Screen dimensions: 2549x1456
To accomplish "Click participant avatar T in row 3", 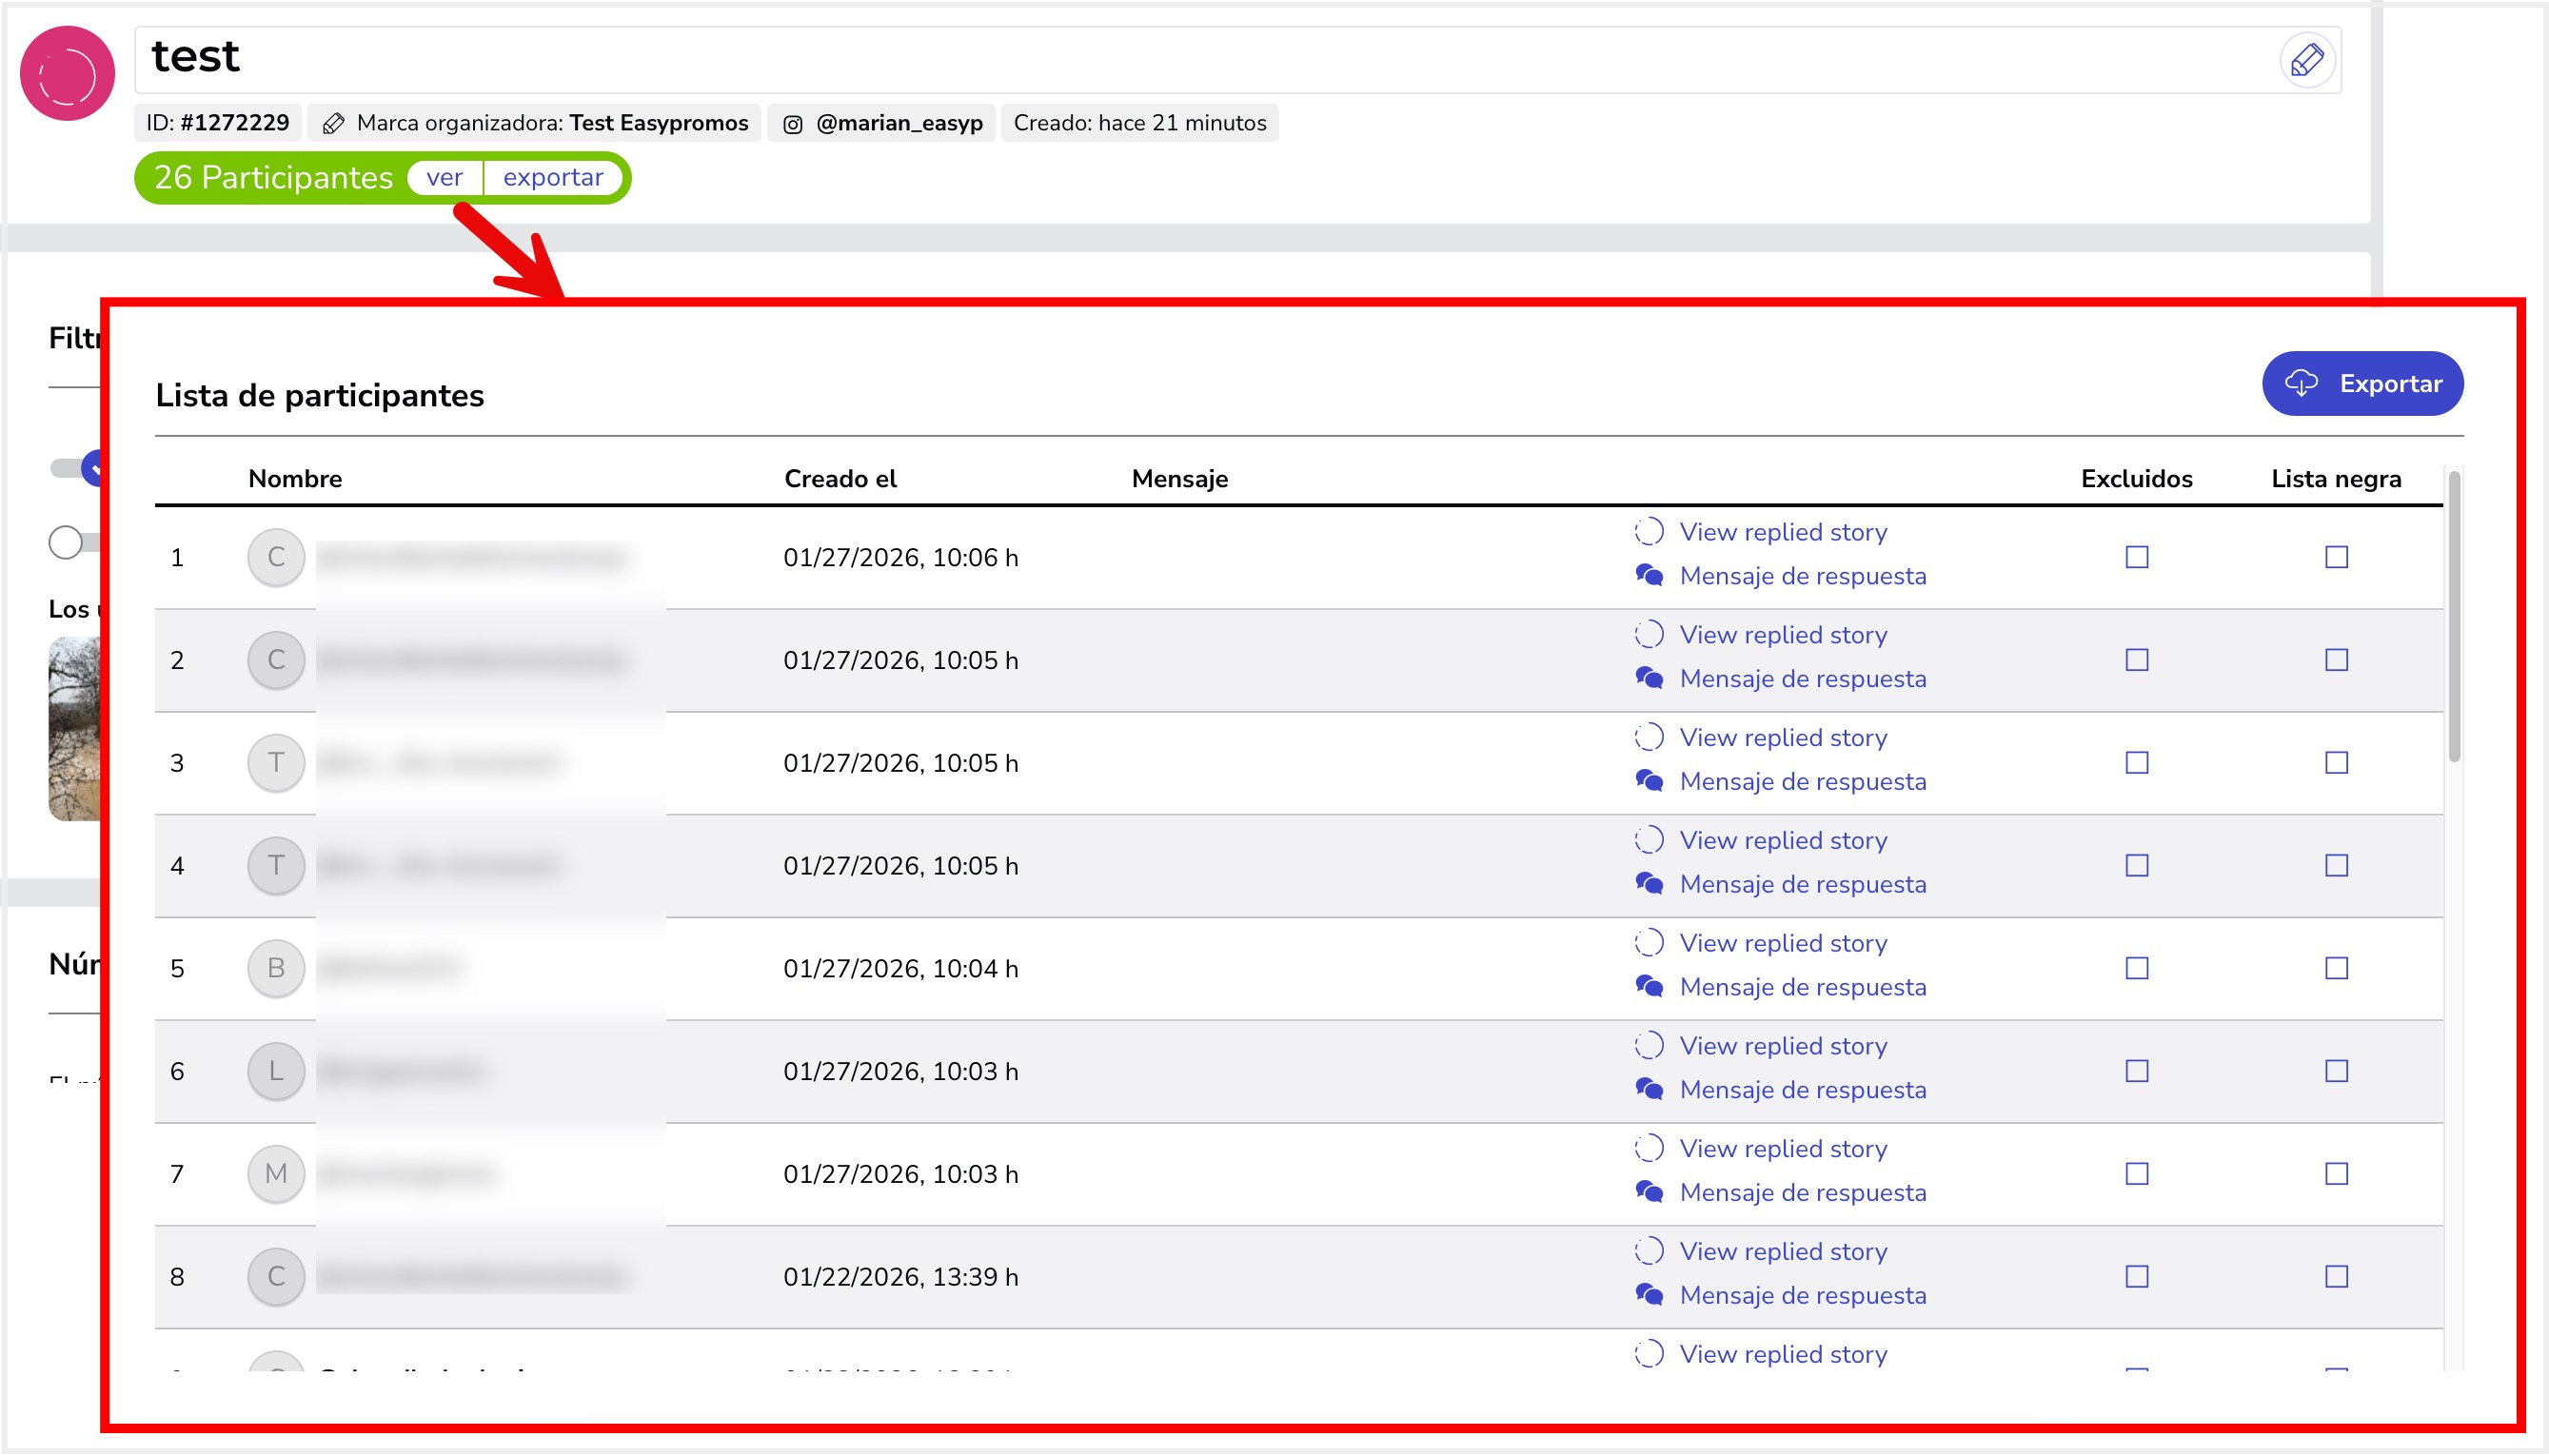I will point(276,763).
